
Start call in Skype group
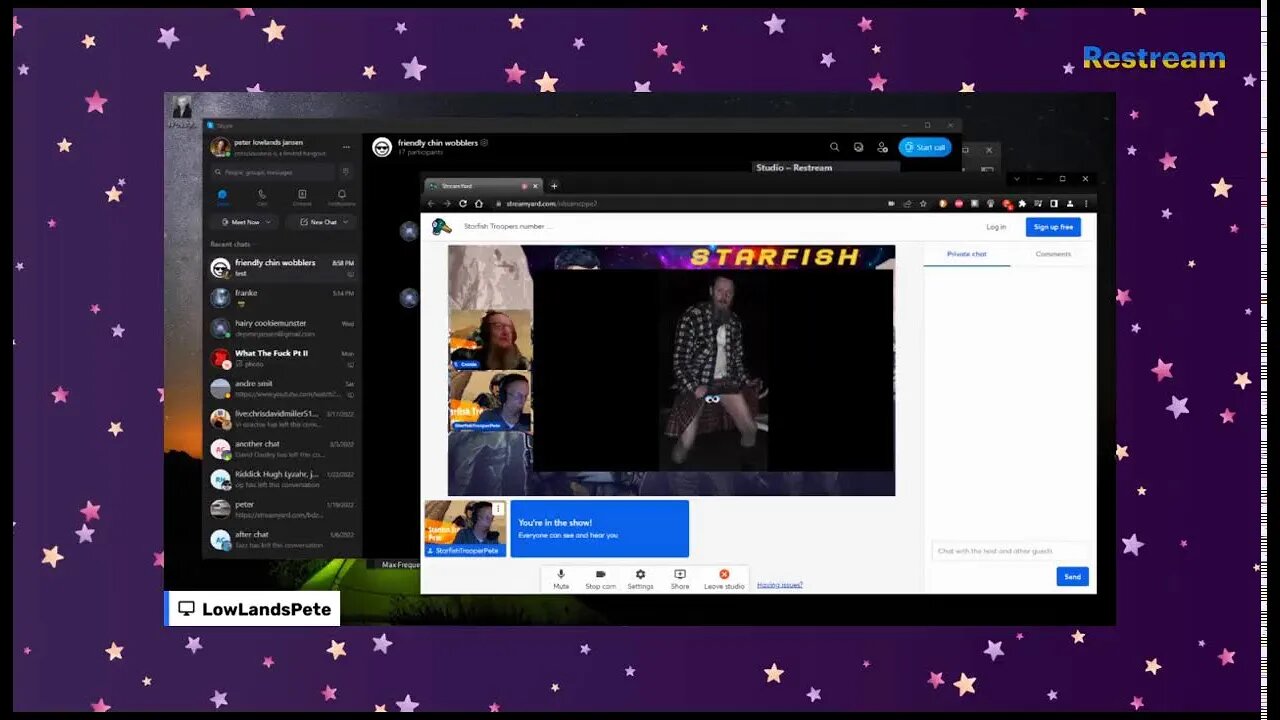(925, 147)
